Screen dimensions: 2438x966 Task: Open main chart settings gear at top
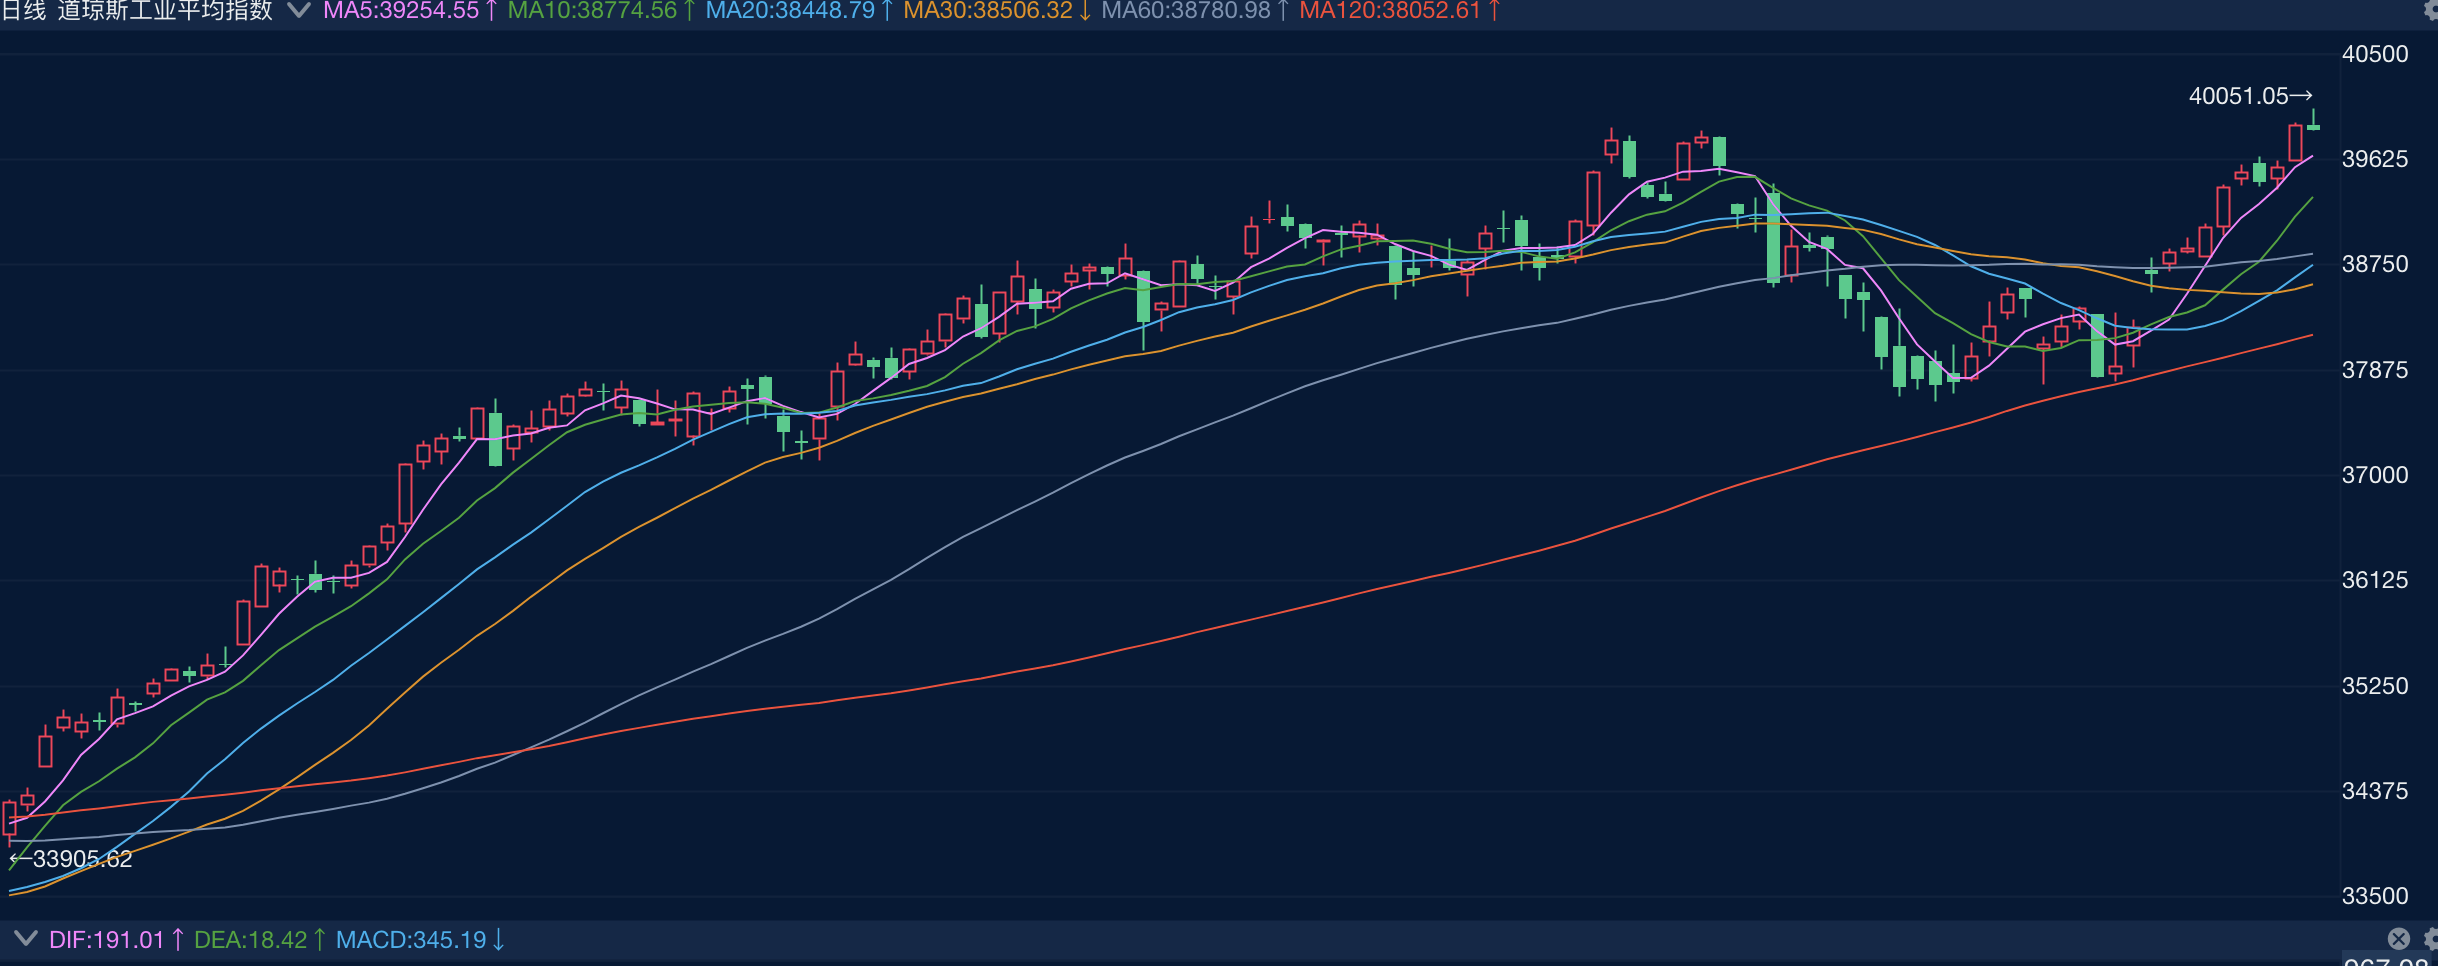[2430, 10]
